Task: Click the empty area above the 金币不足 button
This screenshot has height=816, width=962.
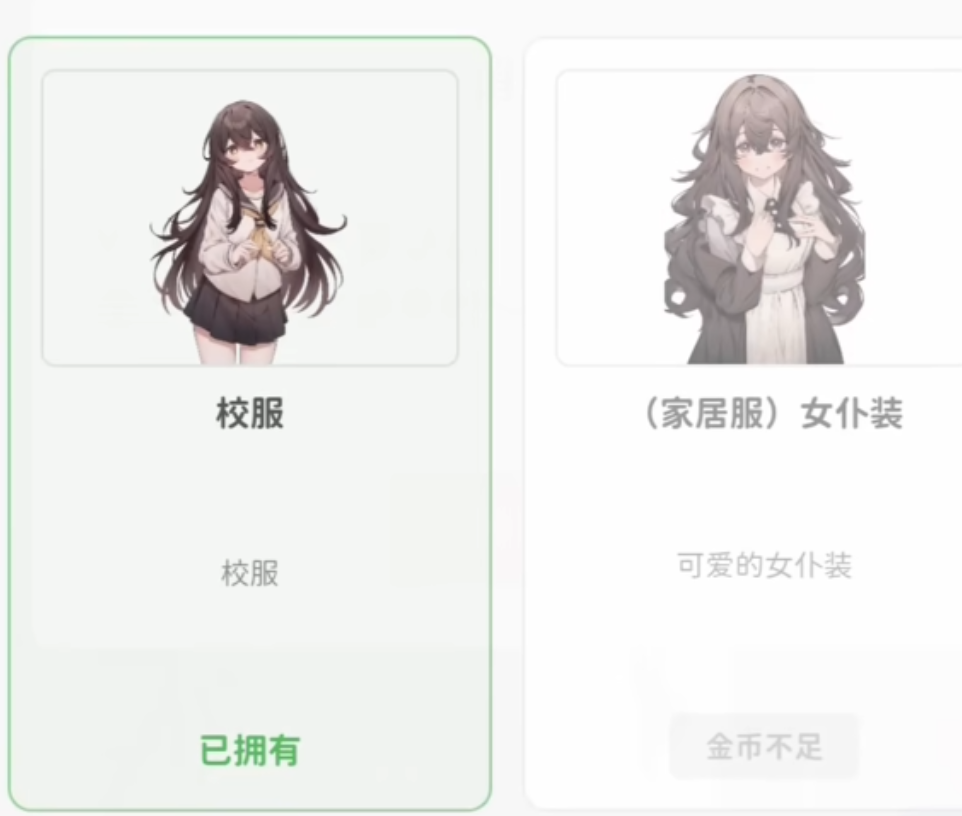Action: [x=764, y=650]
